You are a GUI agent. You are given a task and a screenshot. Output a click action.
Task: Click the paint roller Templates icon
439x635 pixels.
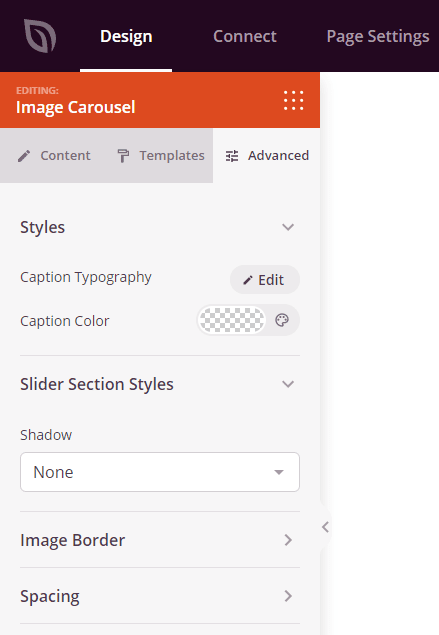click(123, 156)
